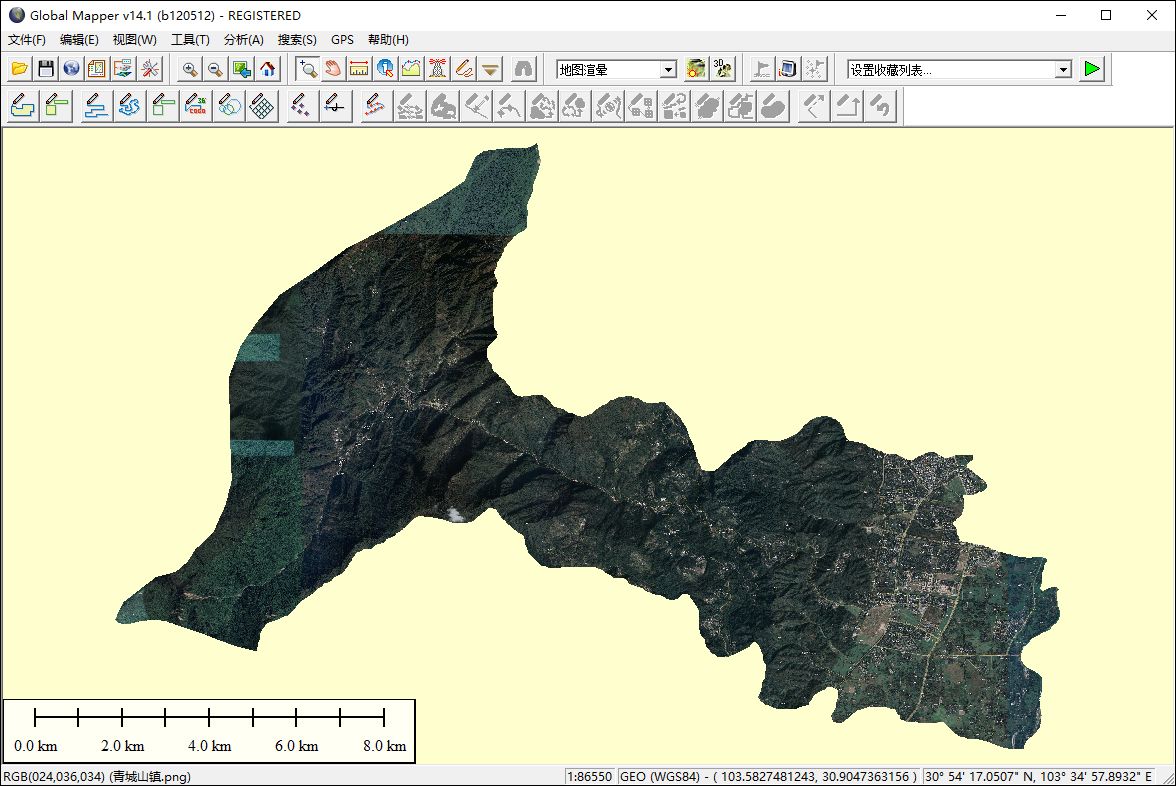Open the 分析(A) menu
The width and height of the screenshot is (1176, 786).
click(243, 40)
